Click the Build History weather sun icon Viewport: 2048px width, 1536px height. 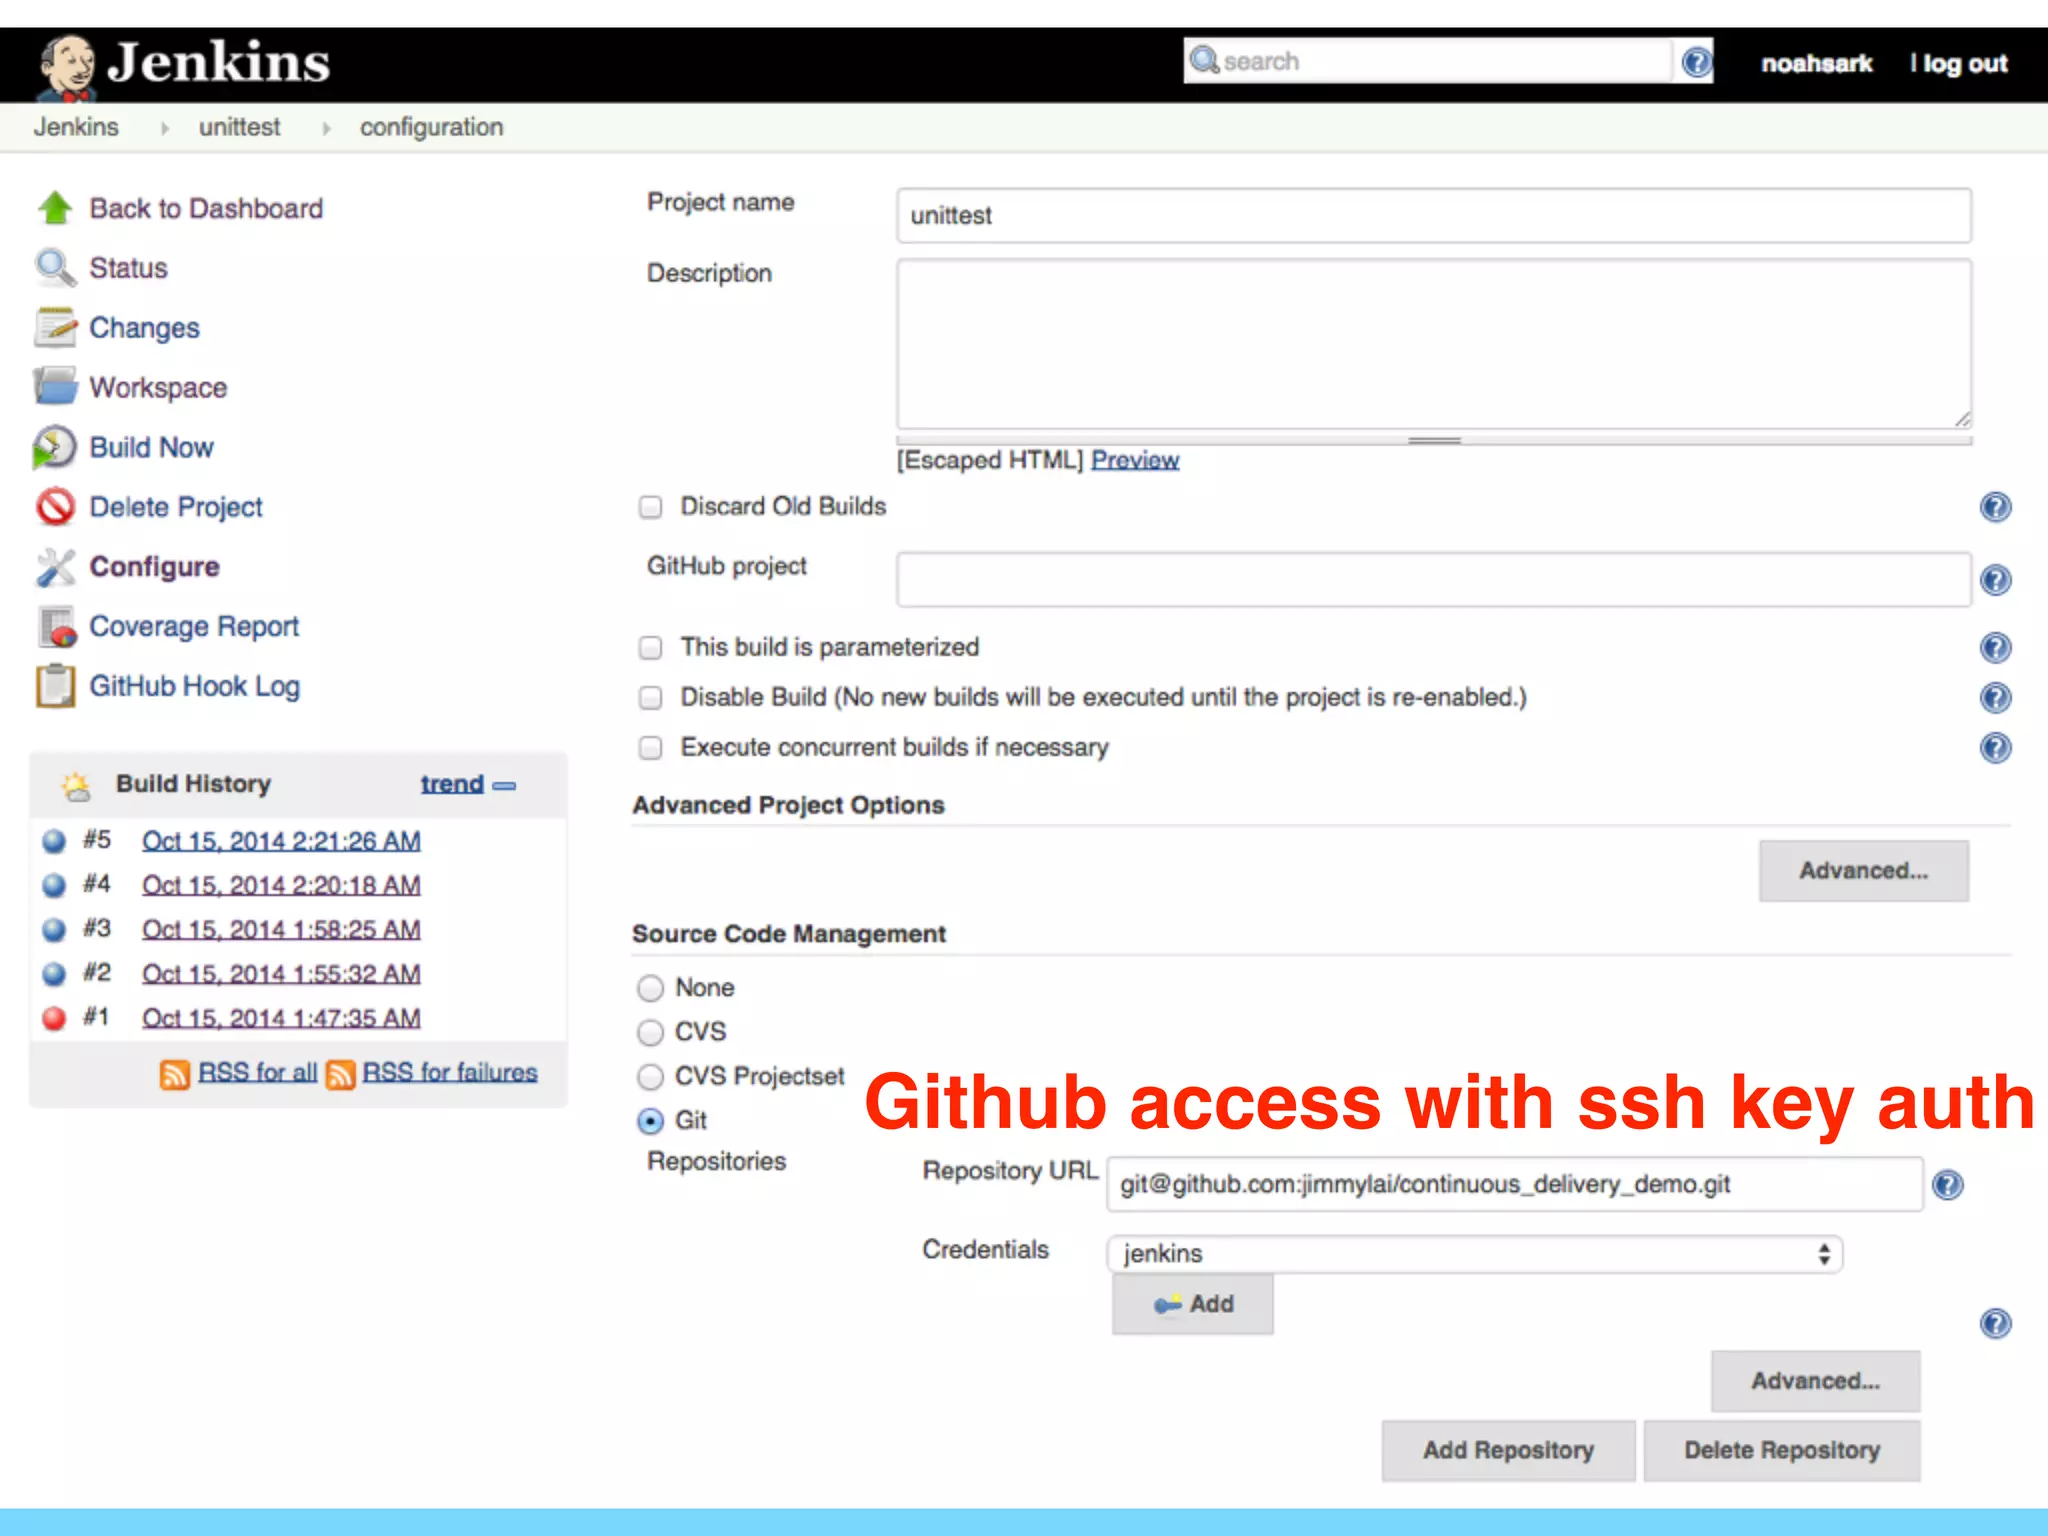coord(76,786)
